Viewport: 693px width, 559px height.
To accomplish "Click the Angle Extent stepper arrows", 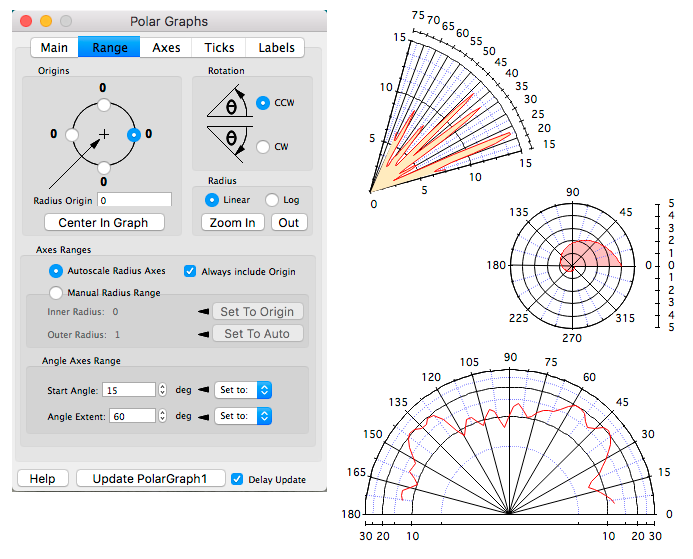I will point(163,416).
